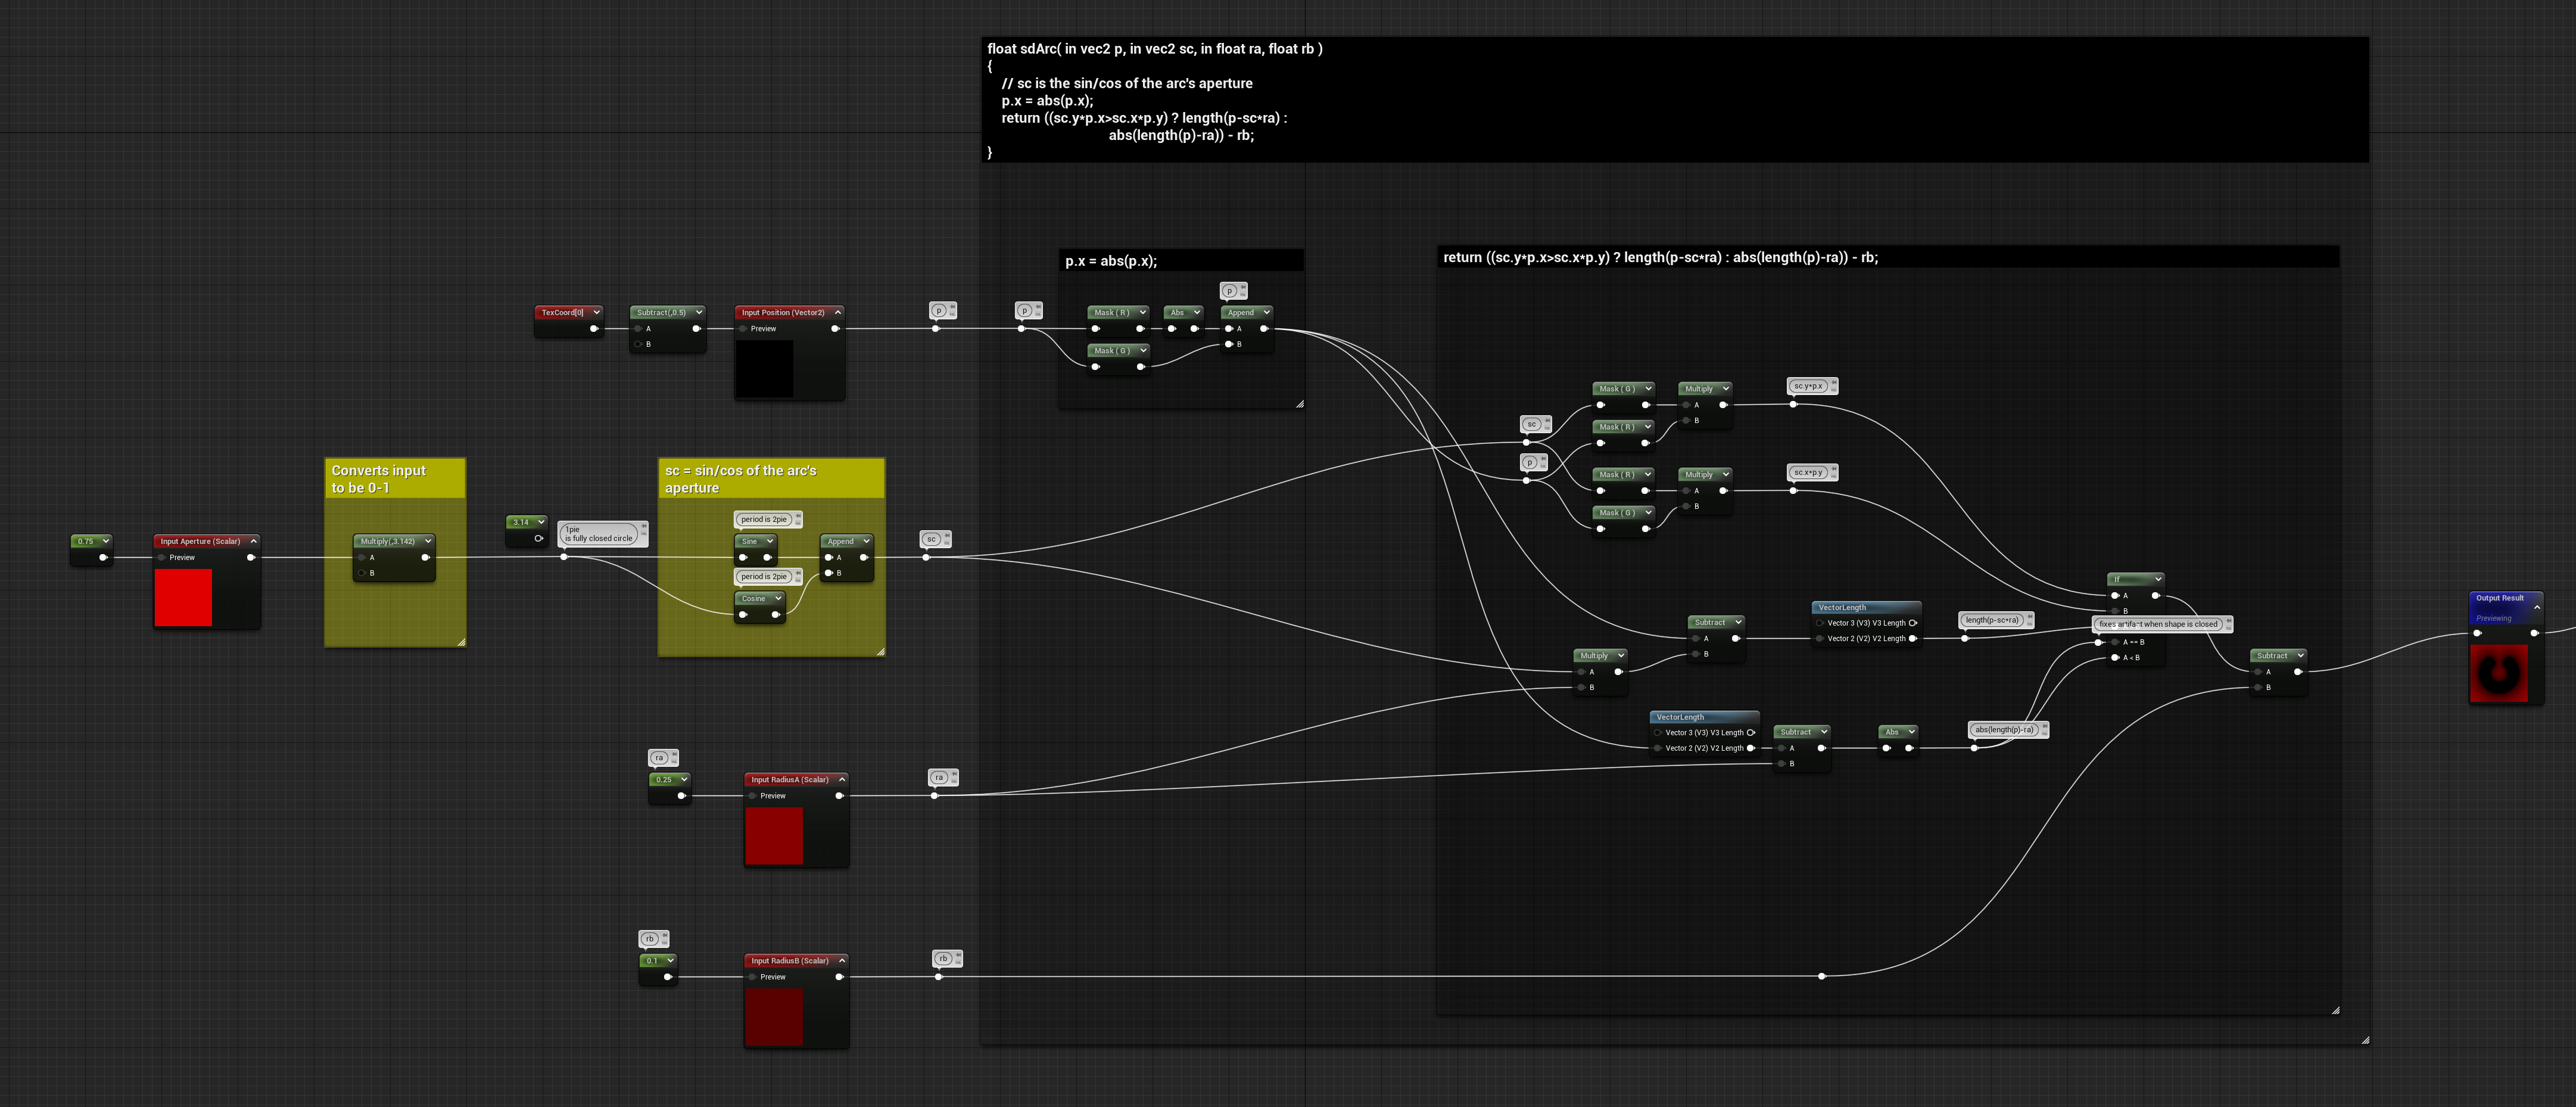
Task: Pin the "abs(length(p)-ra)" comment bubble
Action: [2044, 726]
